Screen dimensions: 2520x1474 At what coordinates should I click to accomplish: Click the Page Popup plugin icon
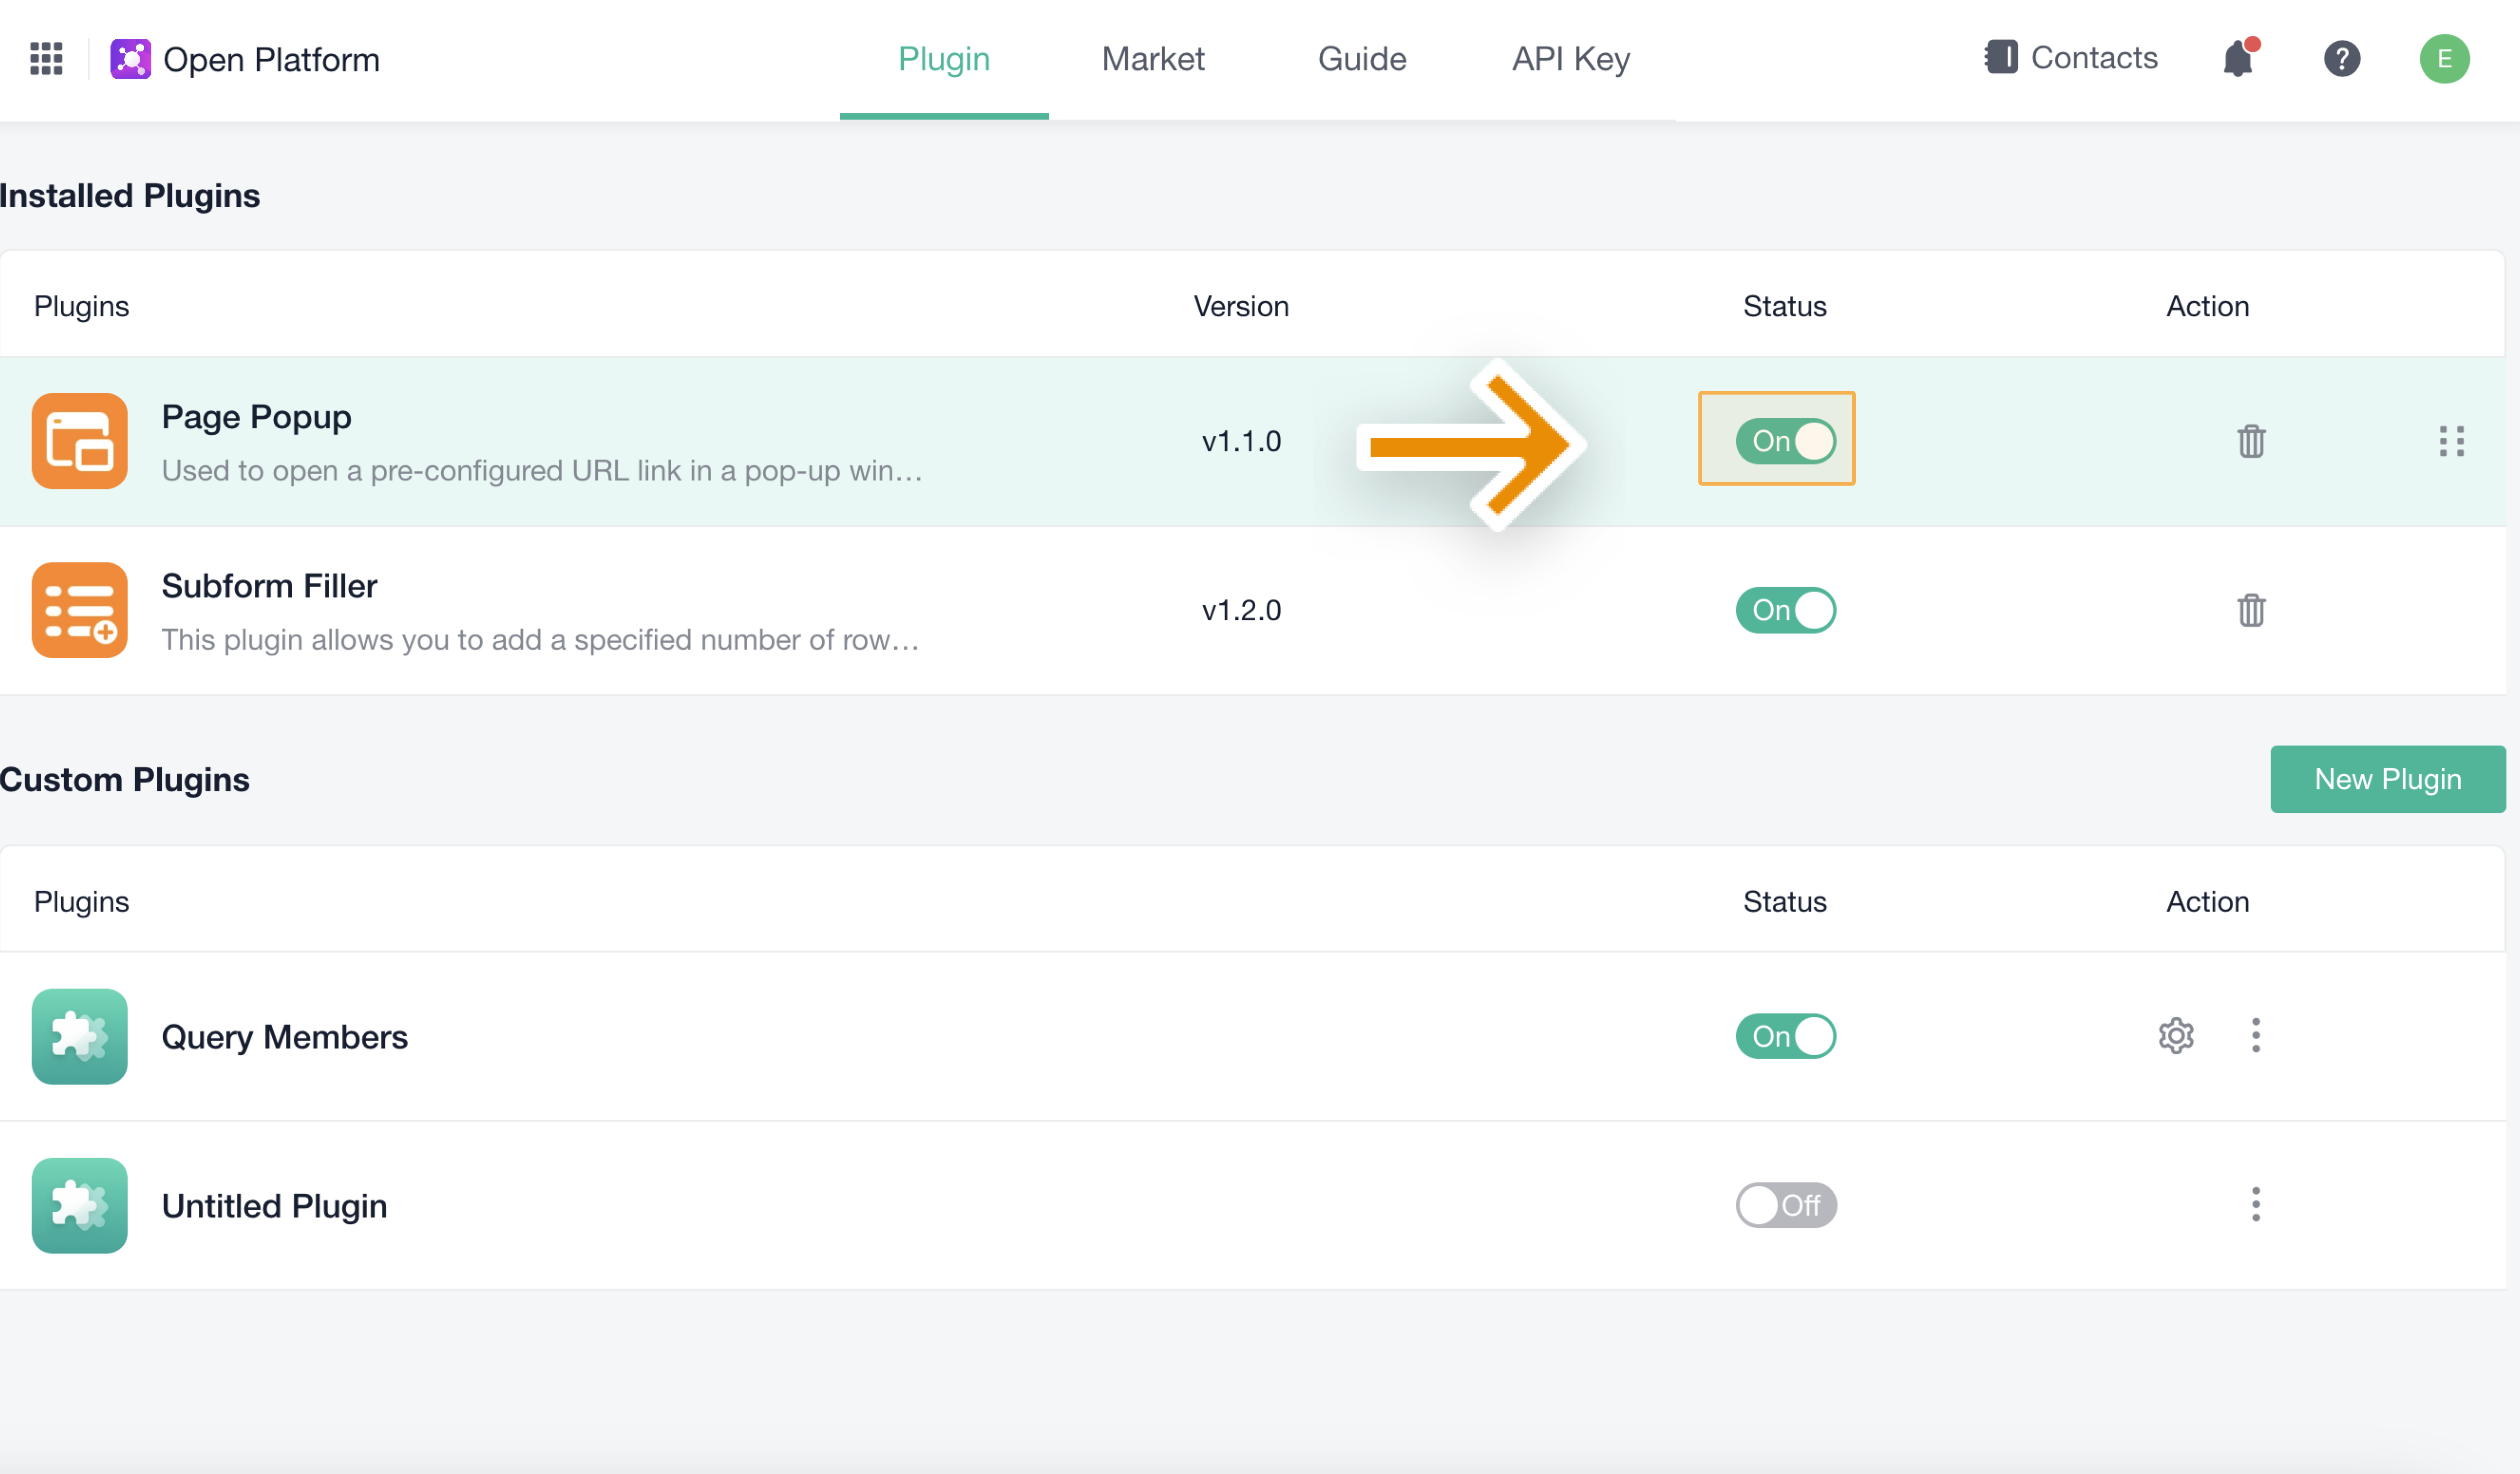point(79,441)
